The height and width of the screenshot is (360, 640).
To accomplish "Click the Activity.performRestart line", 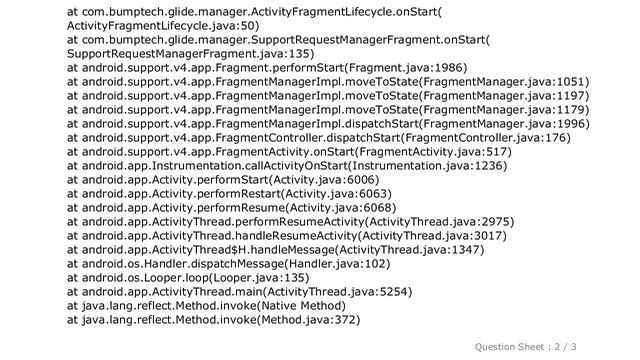I will pyautogui.click(x=229, y=193).
